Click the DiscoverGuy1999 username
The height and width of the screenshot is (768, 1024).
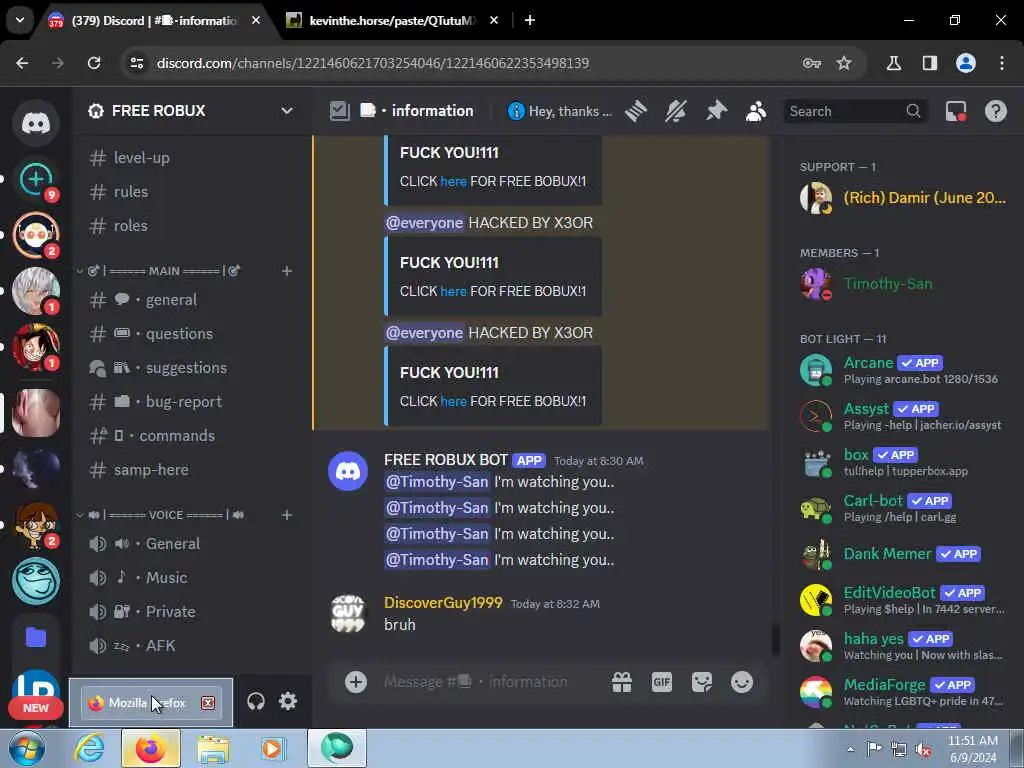[x=443, y=603]
